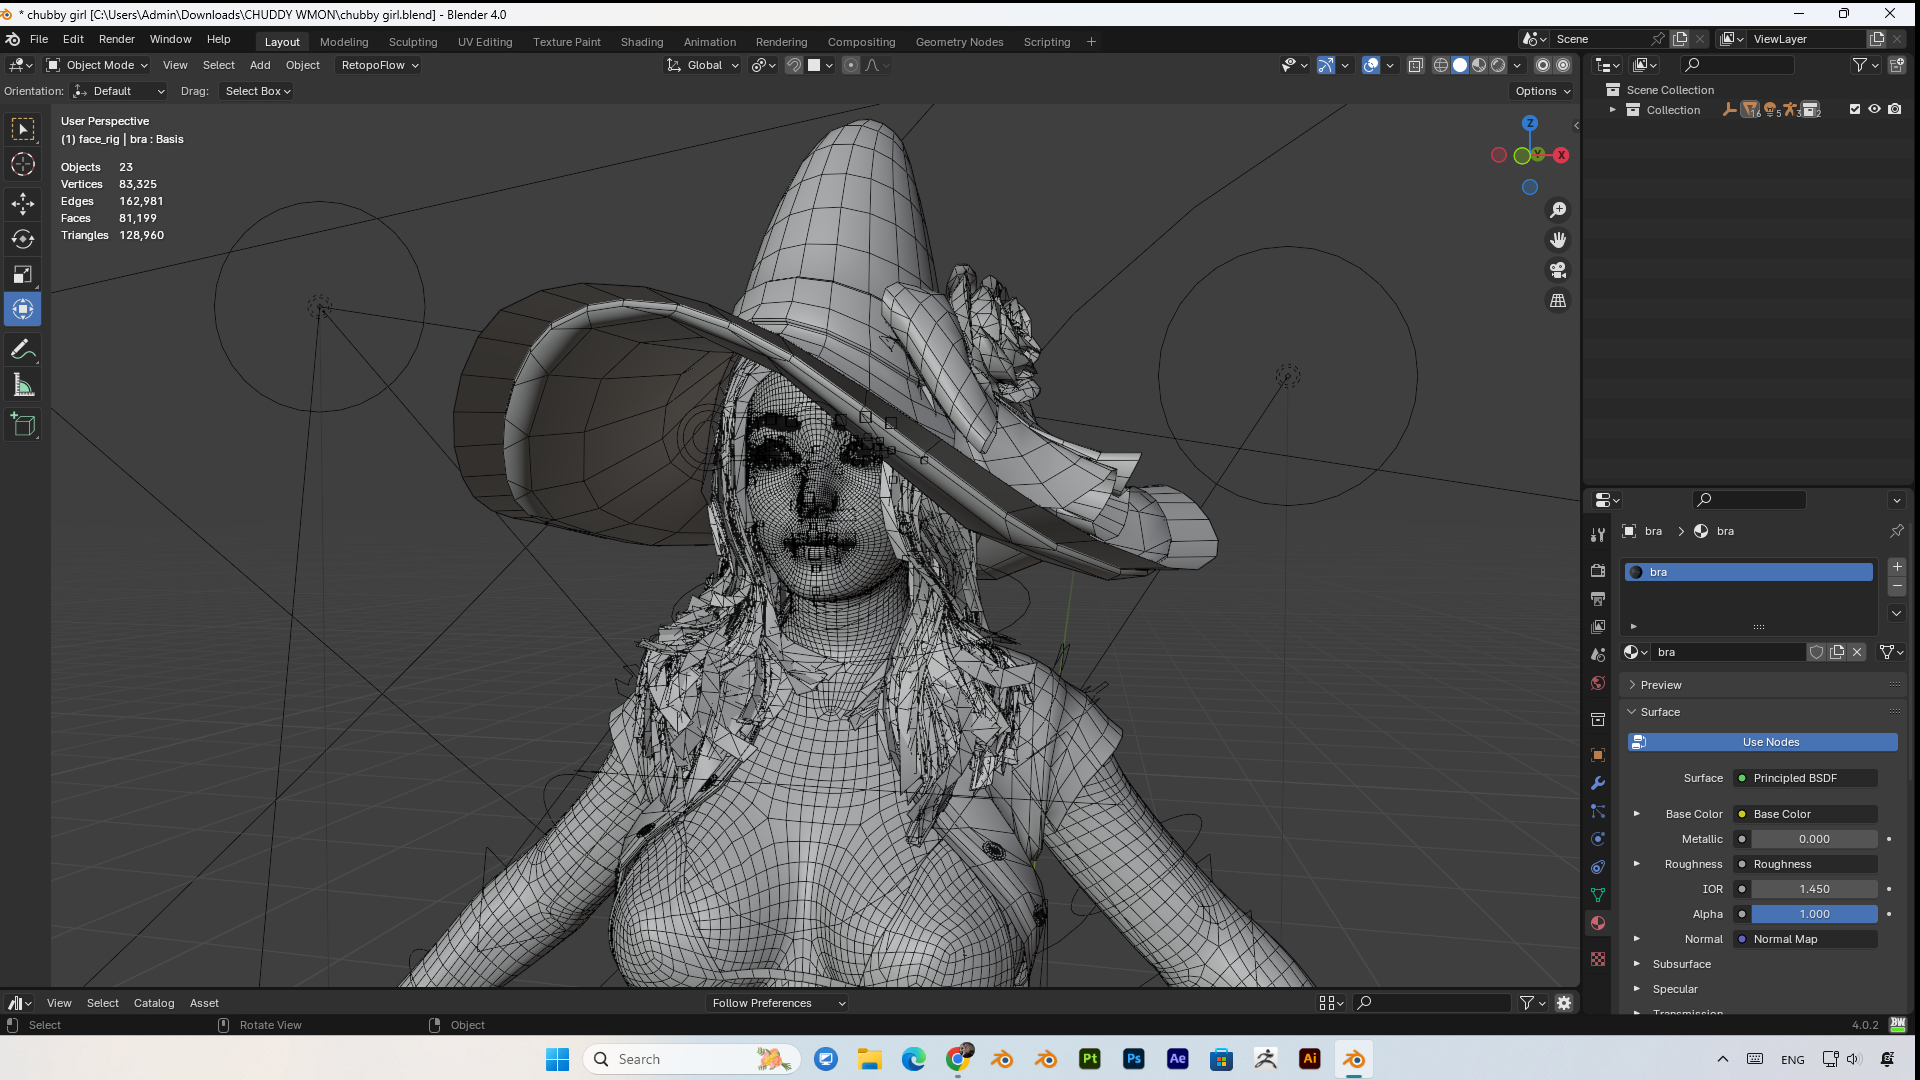1920x1080 pixels.
Task: Enable rendered viewport shading mode
Action: click(1499, 64)
